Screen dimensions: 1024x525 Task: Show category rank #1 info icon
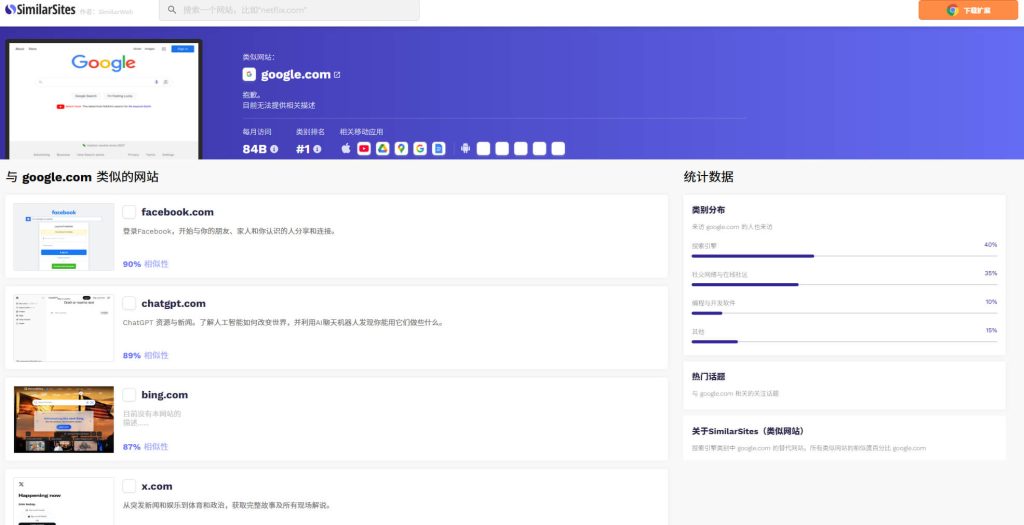tap(317, 149)
